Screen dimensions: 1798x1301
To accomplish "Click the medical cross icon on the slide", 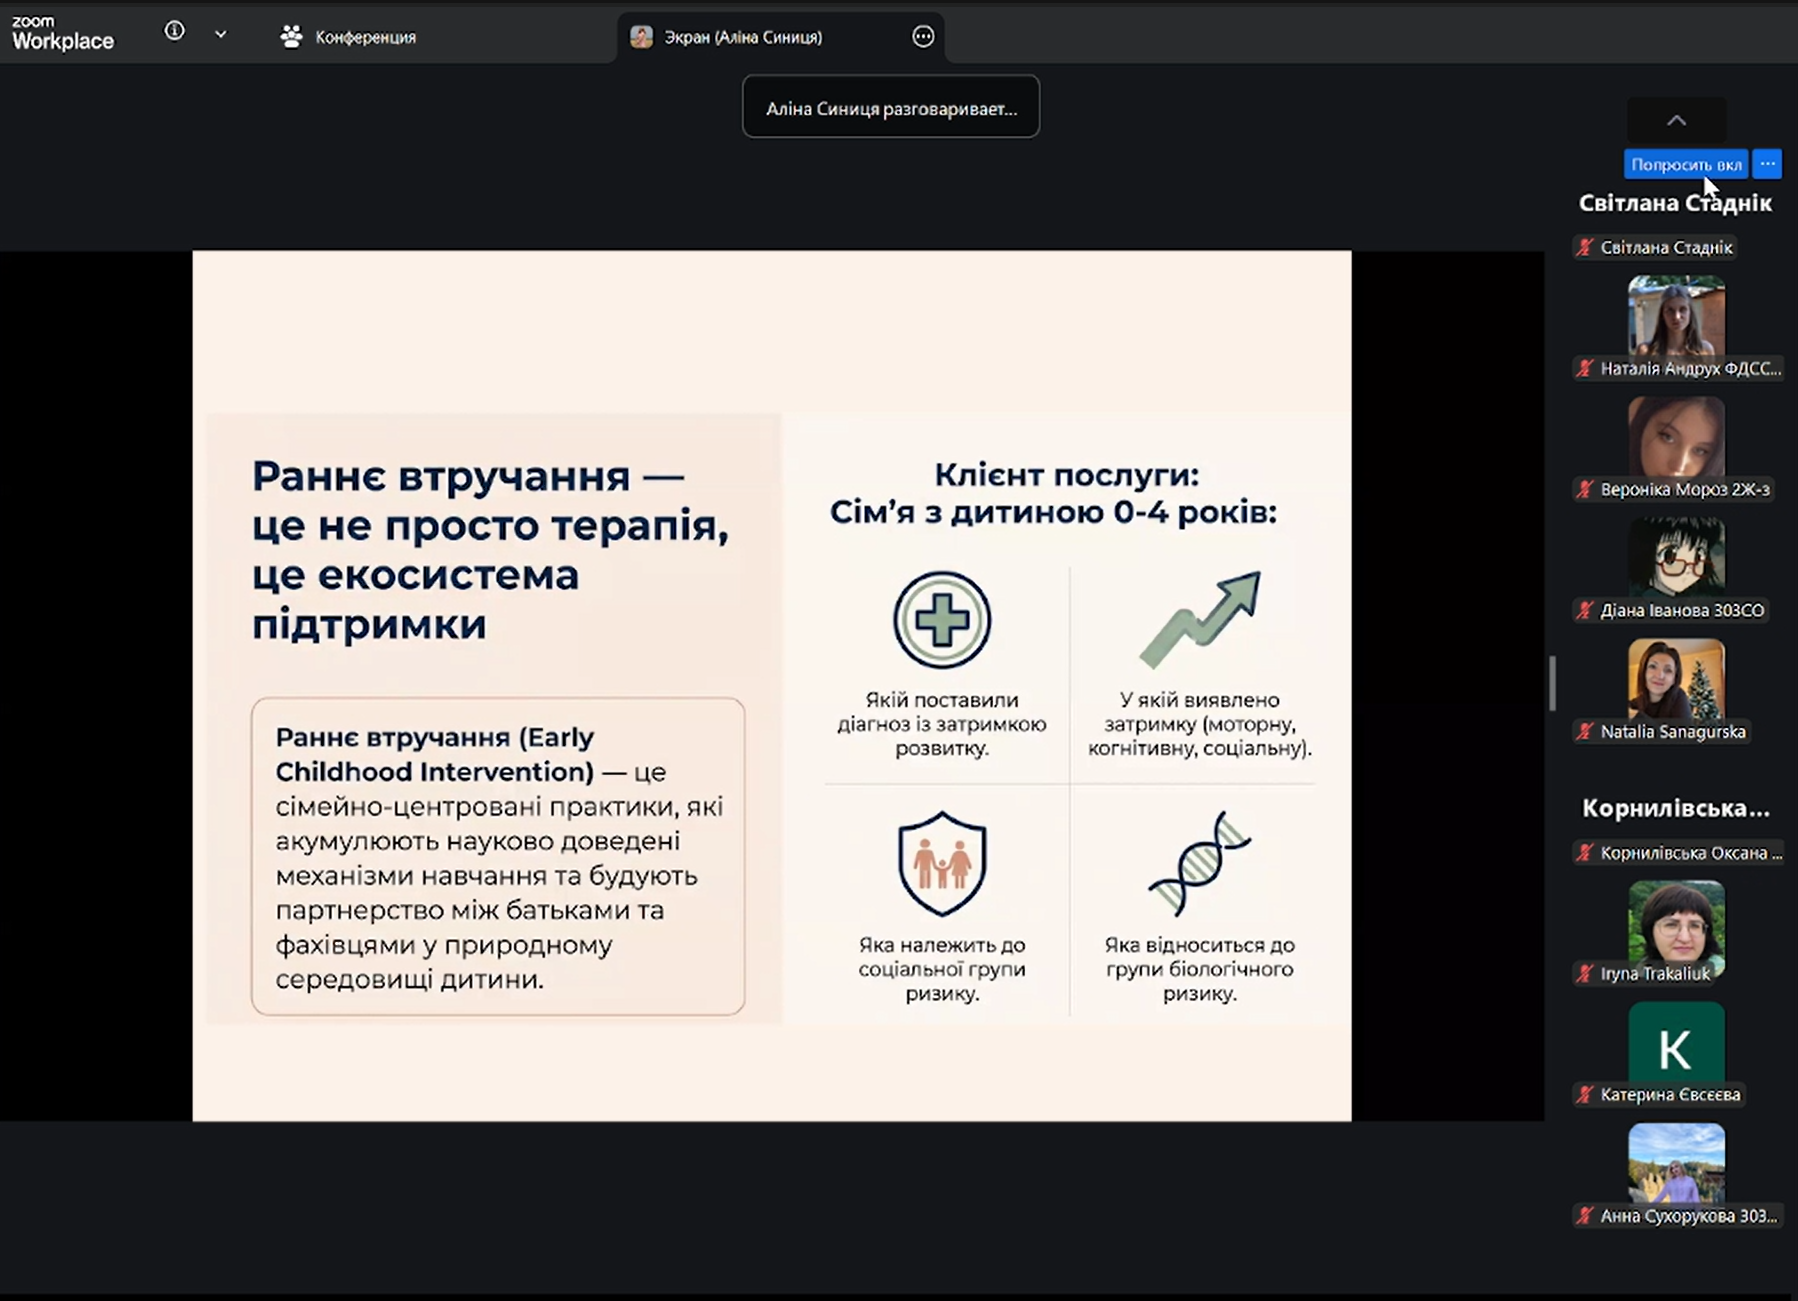I will pyautogui.click(x=941, y=620).
